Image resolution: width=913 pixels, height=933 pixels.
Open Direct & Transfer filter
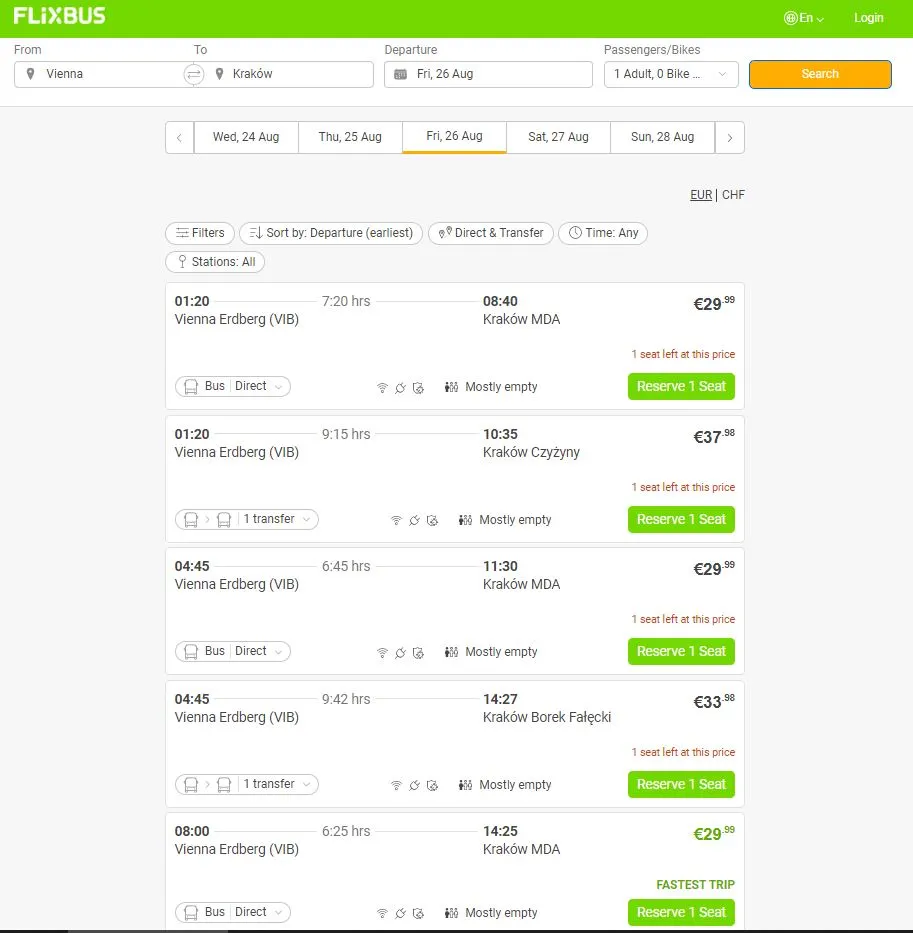click(x=491, y=233)
